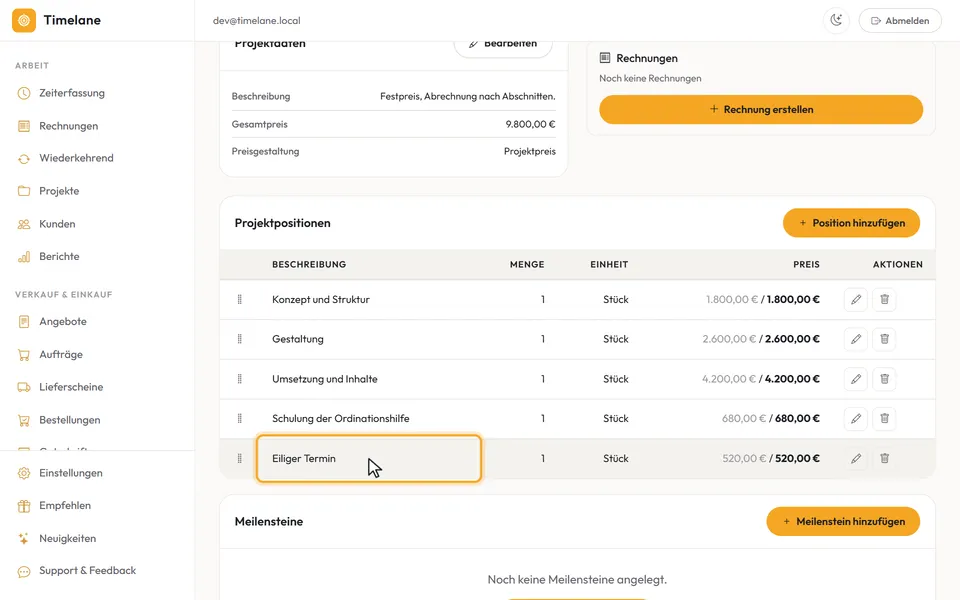Click the drag handle of Gestaltung row
960x600 pixels.
[x=239, y=339]
